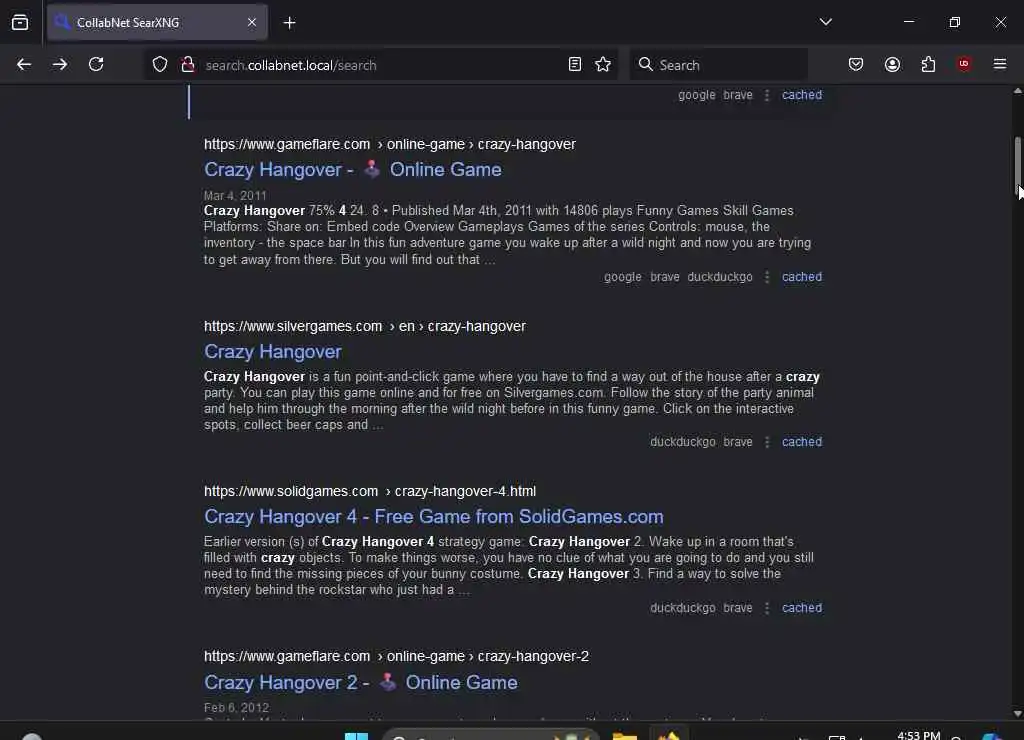Open the Windows Start button
1024x740 pixels.
pos(357,736)
